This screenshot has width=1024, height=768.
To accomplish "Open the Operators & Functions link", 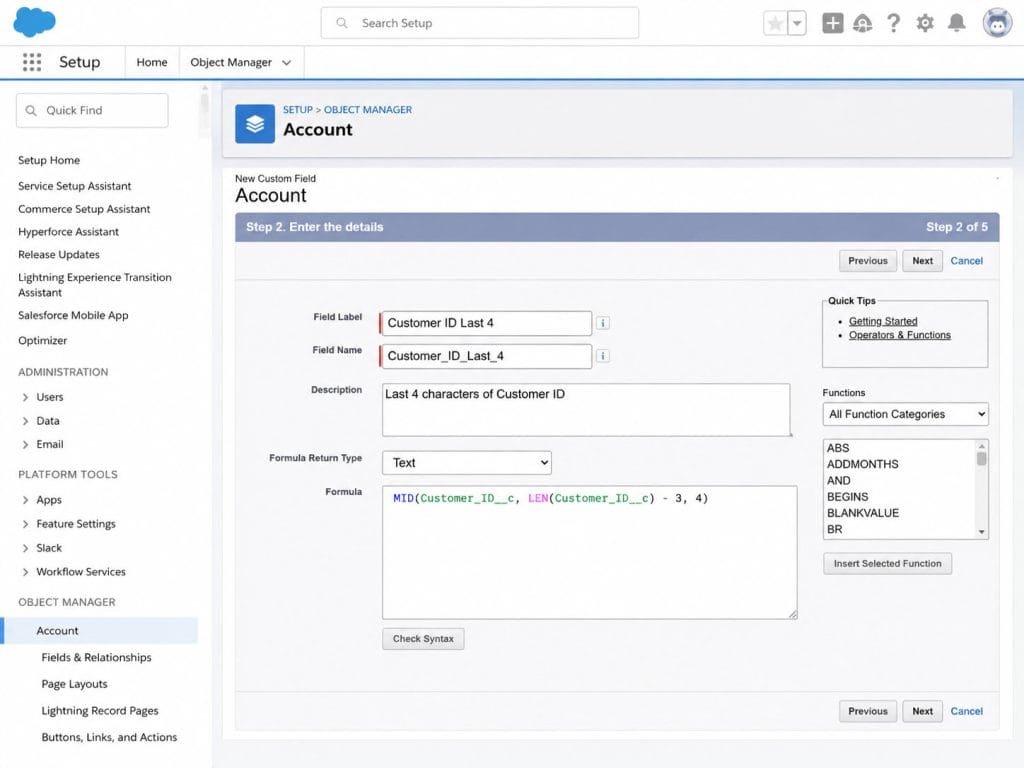I will pos(899,335).
